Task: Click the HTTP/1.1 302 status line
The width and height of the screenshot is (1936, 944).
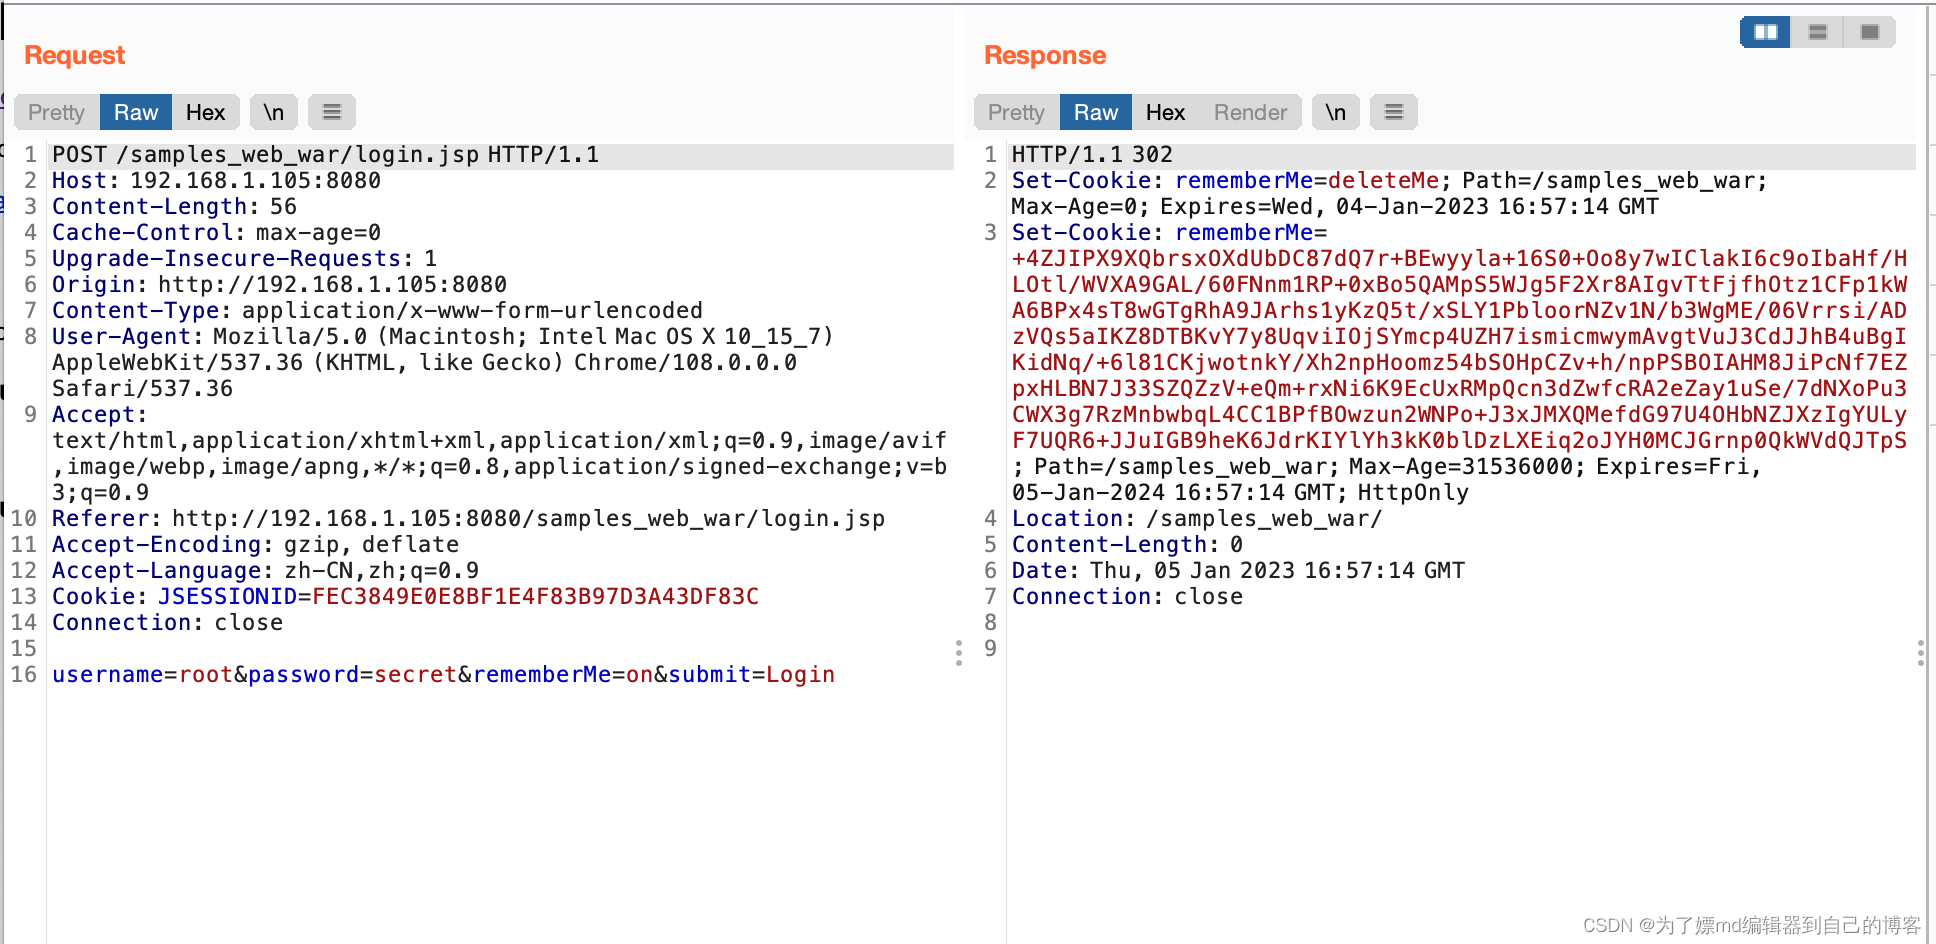Action: [1092, 155]
